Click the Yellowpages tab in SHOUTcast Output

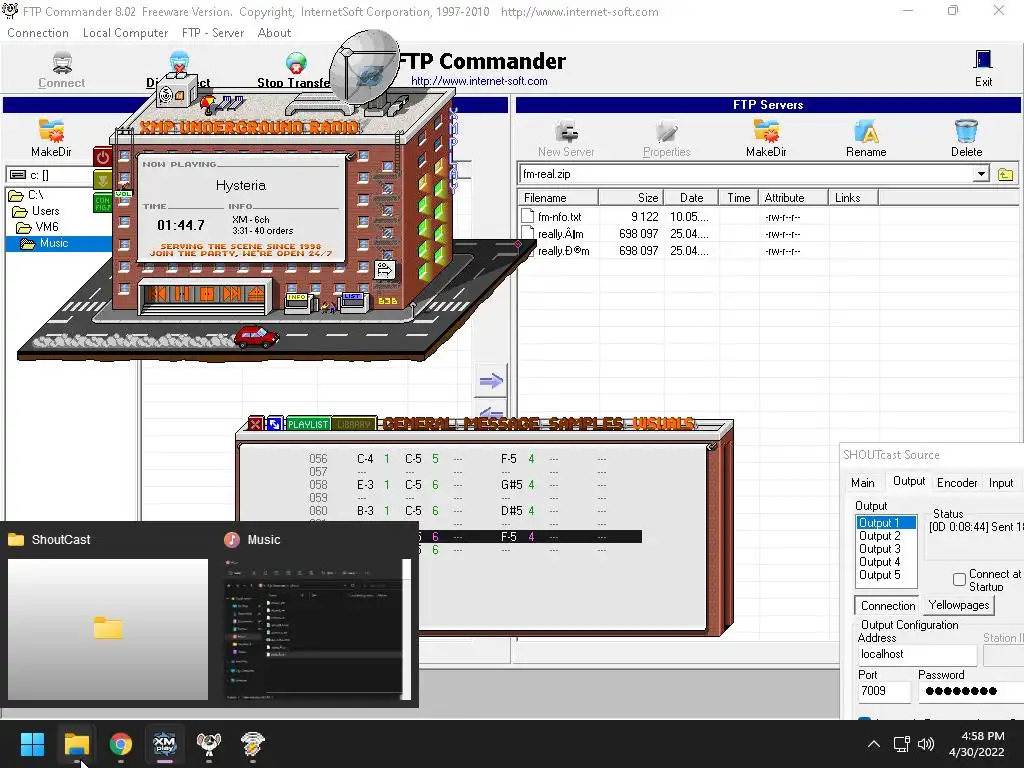point(959,605)
